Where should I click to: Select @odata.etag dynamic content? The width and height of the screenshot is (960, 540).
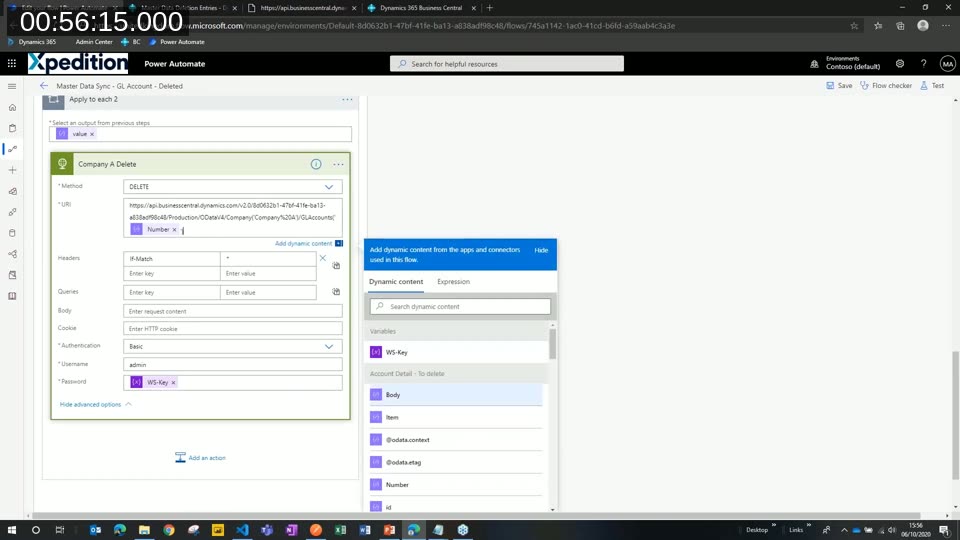click(x=457, y=463)
